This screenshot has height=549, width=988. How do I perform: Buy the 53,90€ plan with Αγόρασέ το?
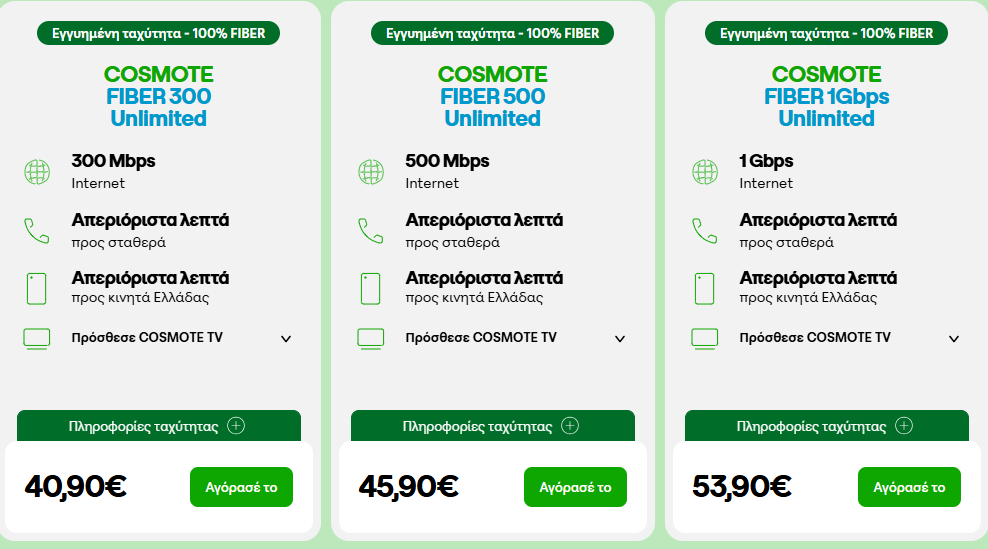[909, 487]
